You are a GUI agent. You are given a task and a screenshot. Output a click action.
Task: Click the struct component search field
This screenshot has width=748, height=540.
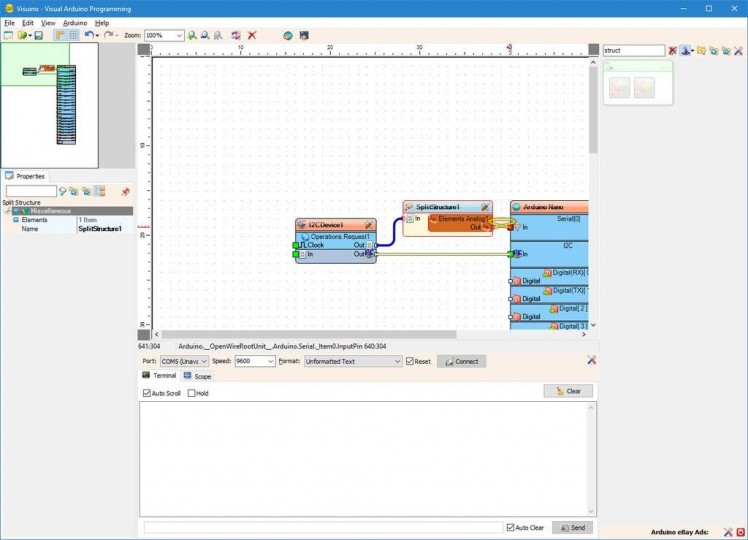point(633,50)
